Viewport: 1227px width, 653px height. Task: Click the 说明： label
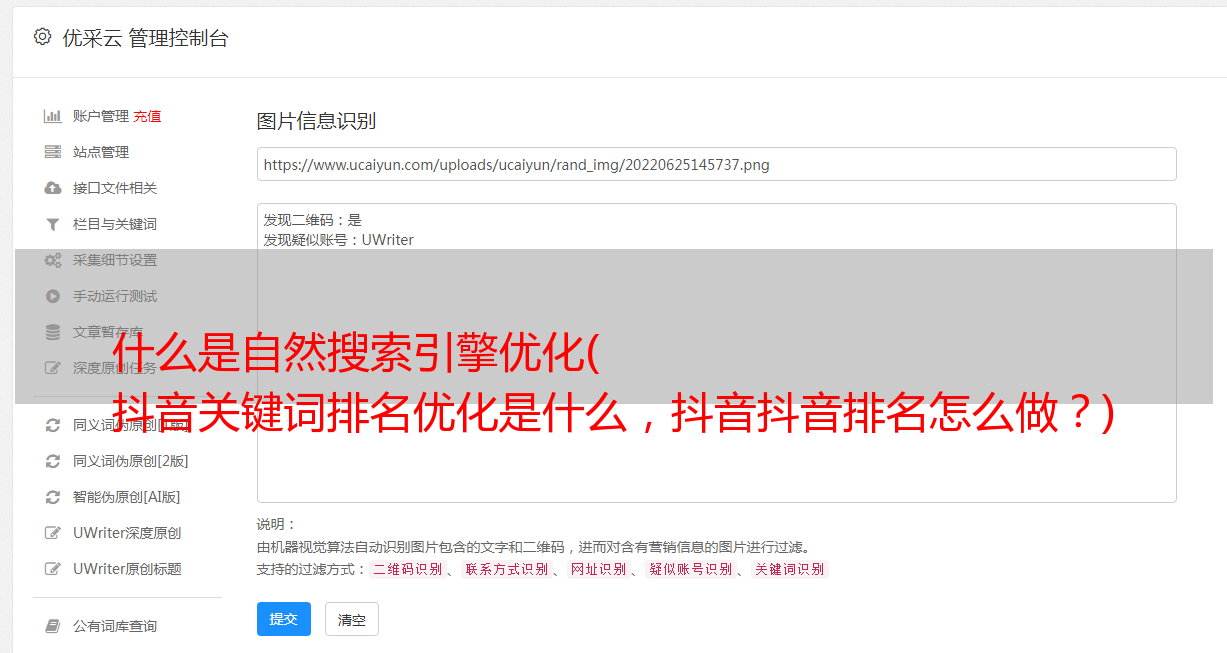tap(276, 524)
